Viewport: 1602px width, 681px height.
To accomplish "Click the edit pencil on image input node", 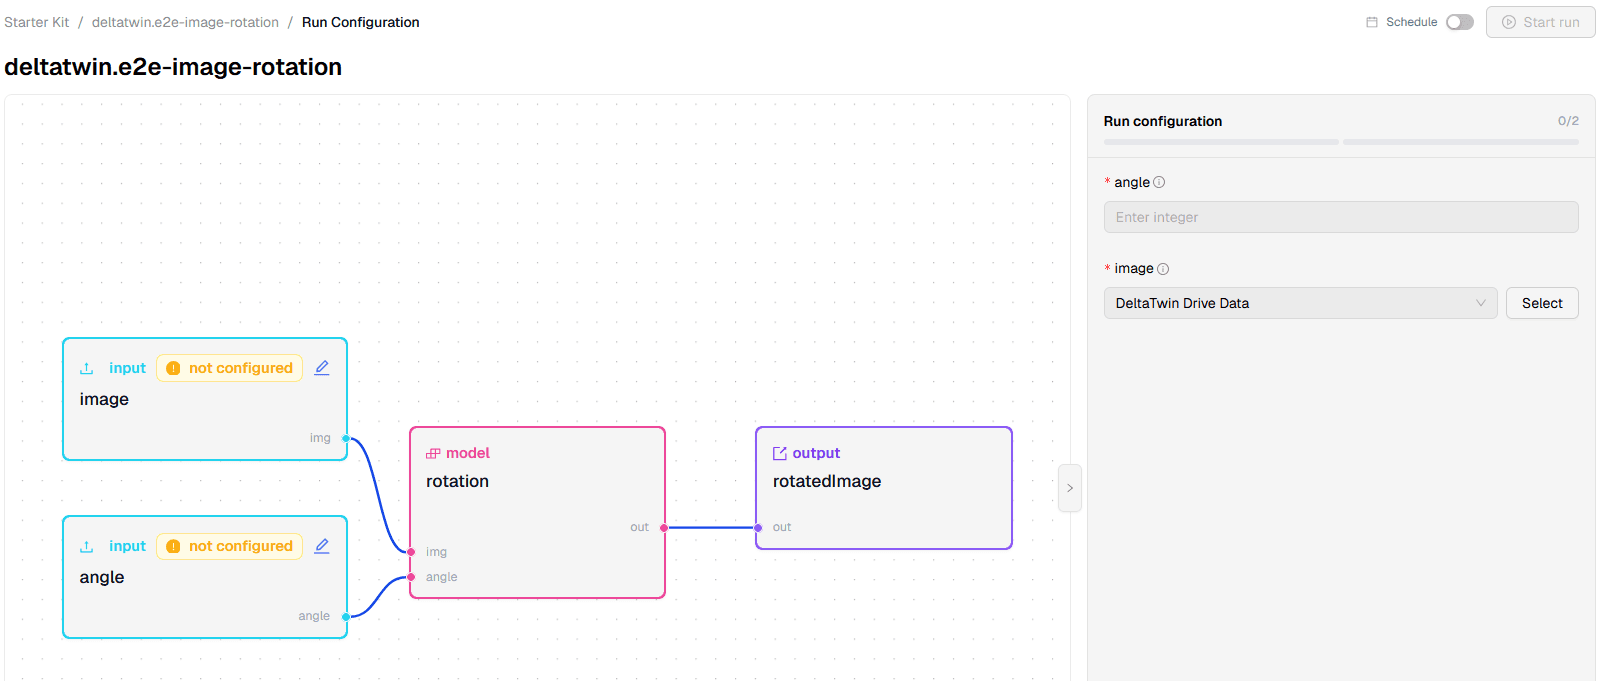I will pos(322,368).
